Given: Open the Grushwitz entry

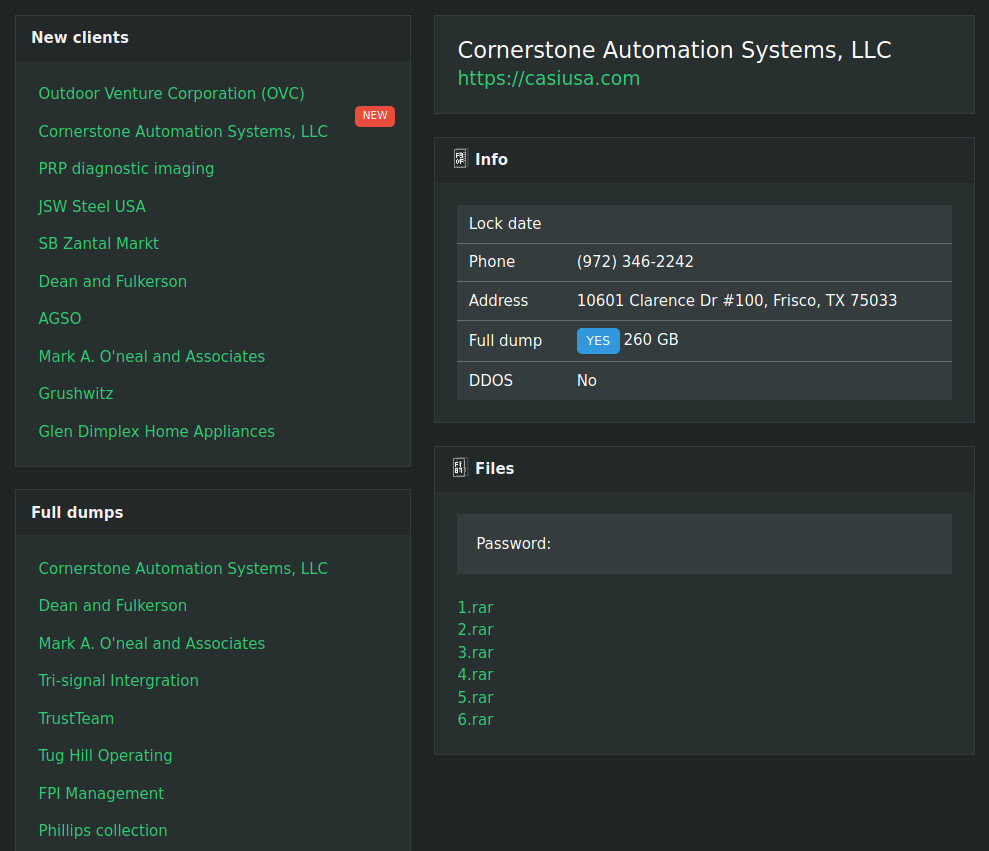Looking at the screenshot, I should pyautogui.click(x=76, y=394).
